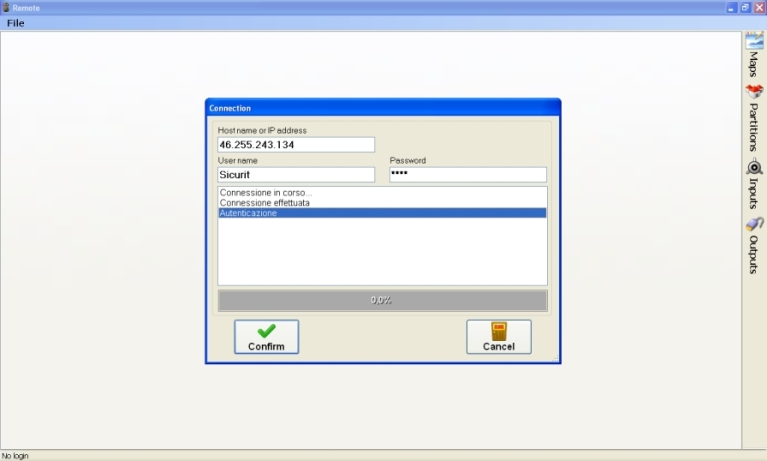The height and width of the screenshot is (461, 767).
Task: Open the File menu
Action: tap(16, 23)
